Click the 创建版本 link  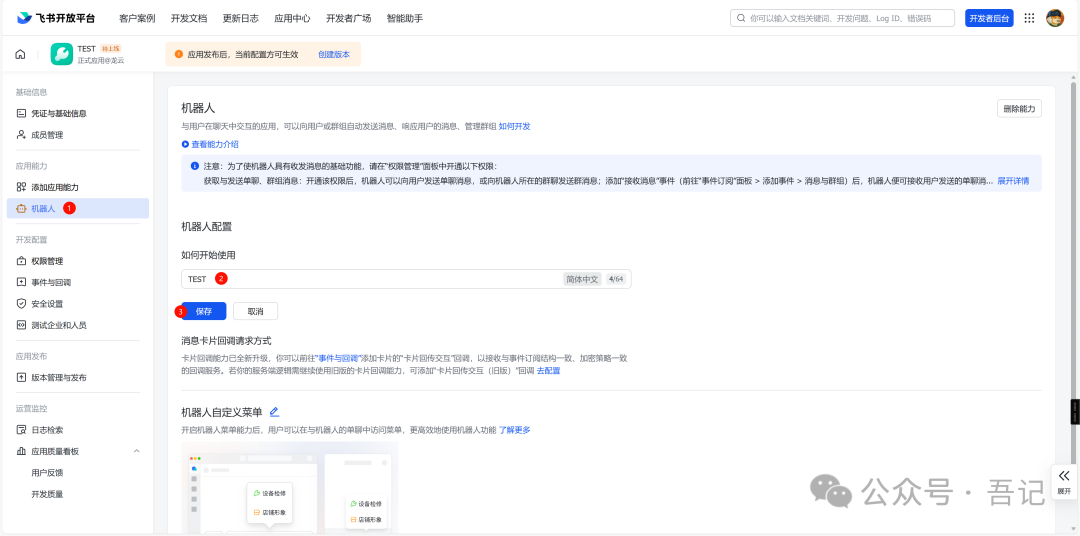tap(334, 54)
